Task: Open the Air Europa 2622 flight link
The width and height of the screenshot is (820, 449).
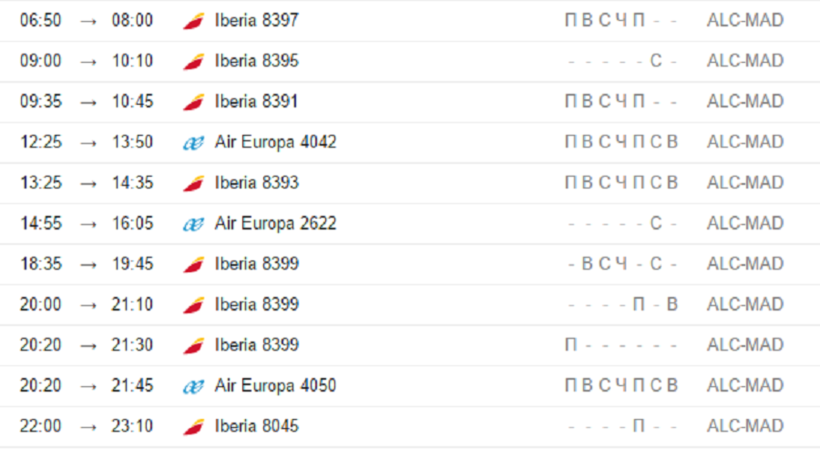Action: (x=275, y=223)
